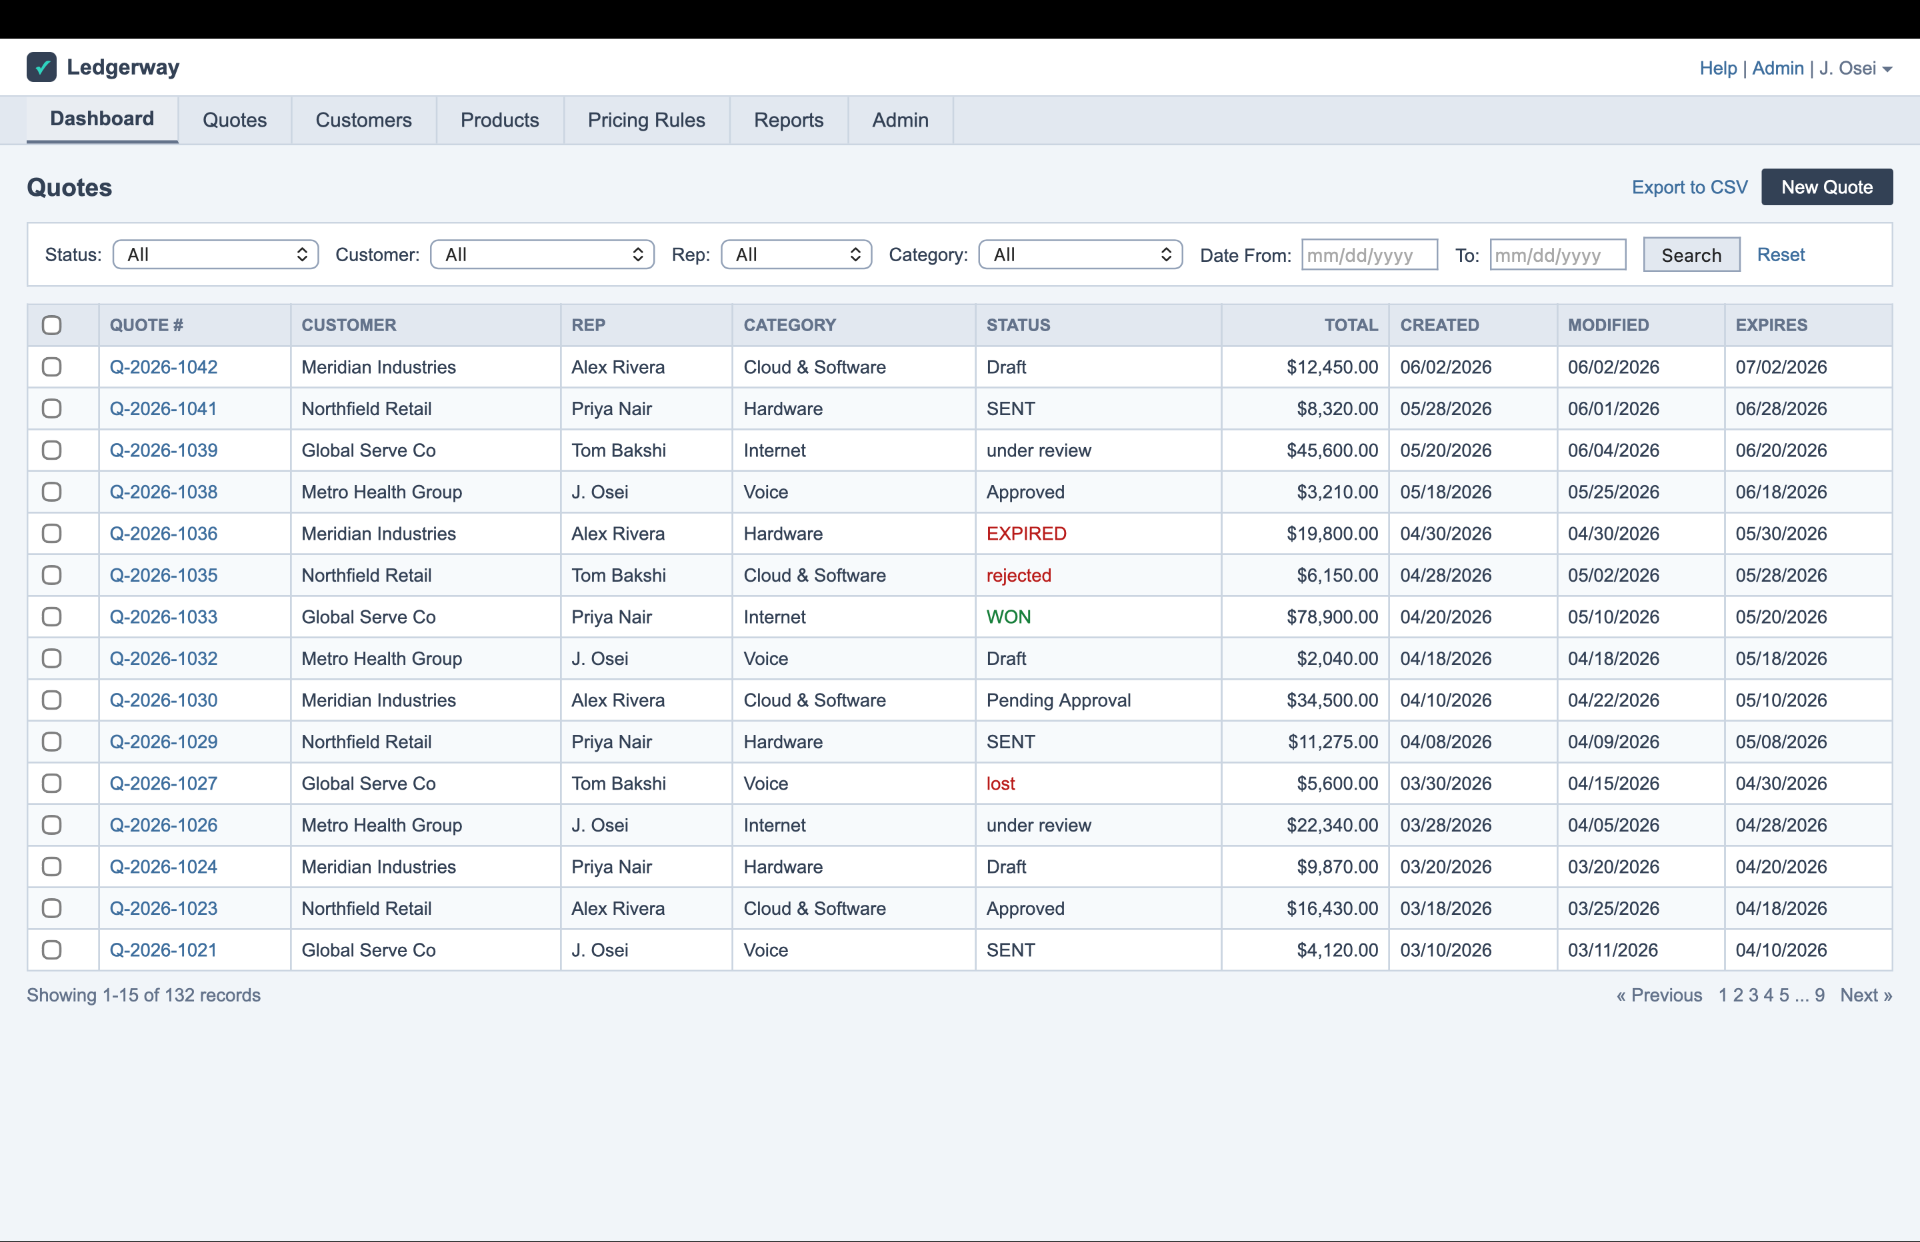Switch to the Products tab
The image size is (1920, 1242).
pos(500,120)
